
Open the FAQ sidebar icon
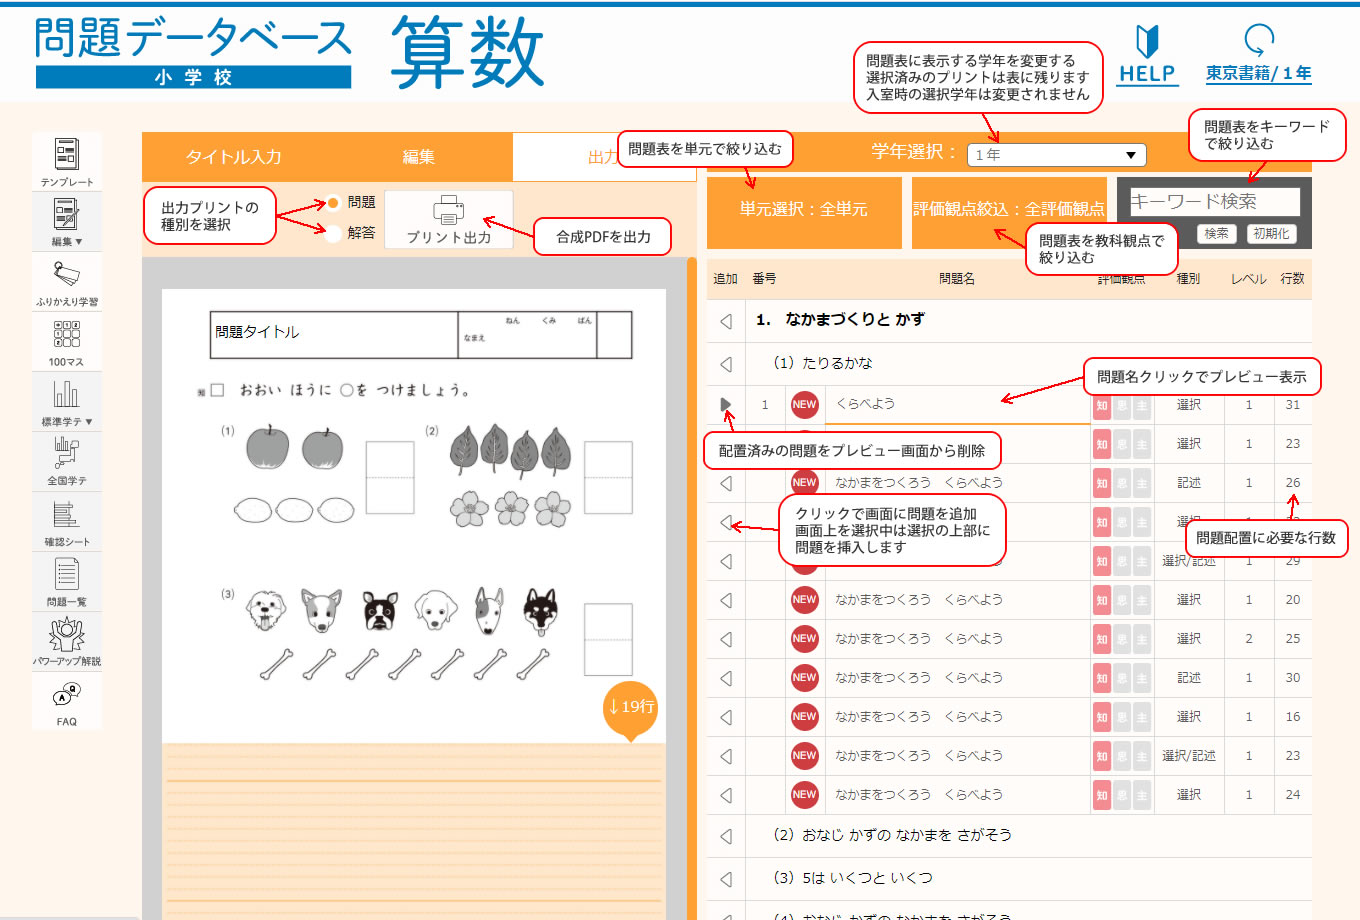(67, 701)
